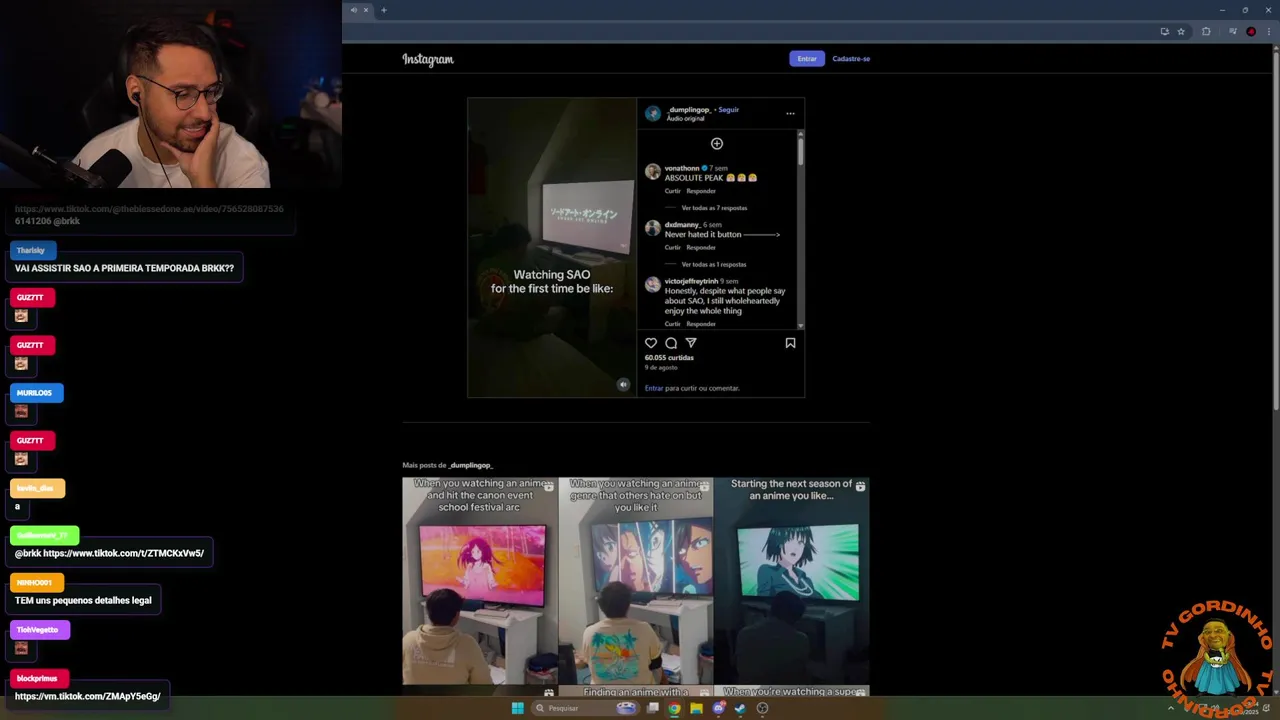Open vonathonn's profile picture
1280x720 pixels.
coord(653,172)
